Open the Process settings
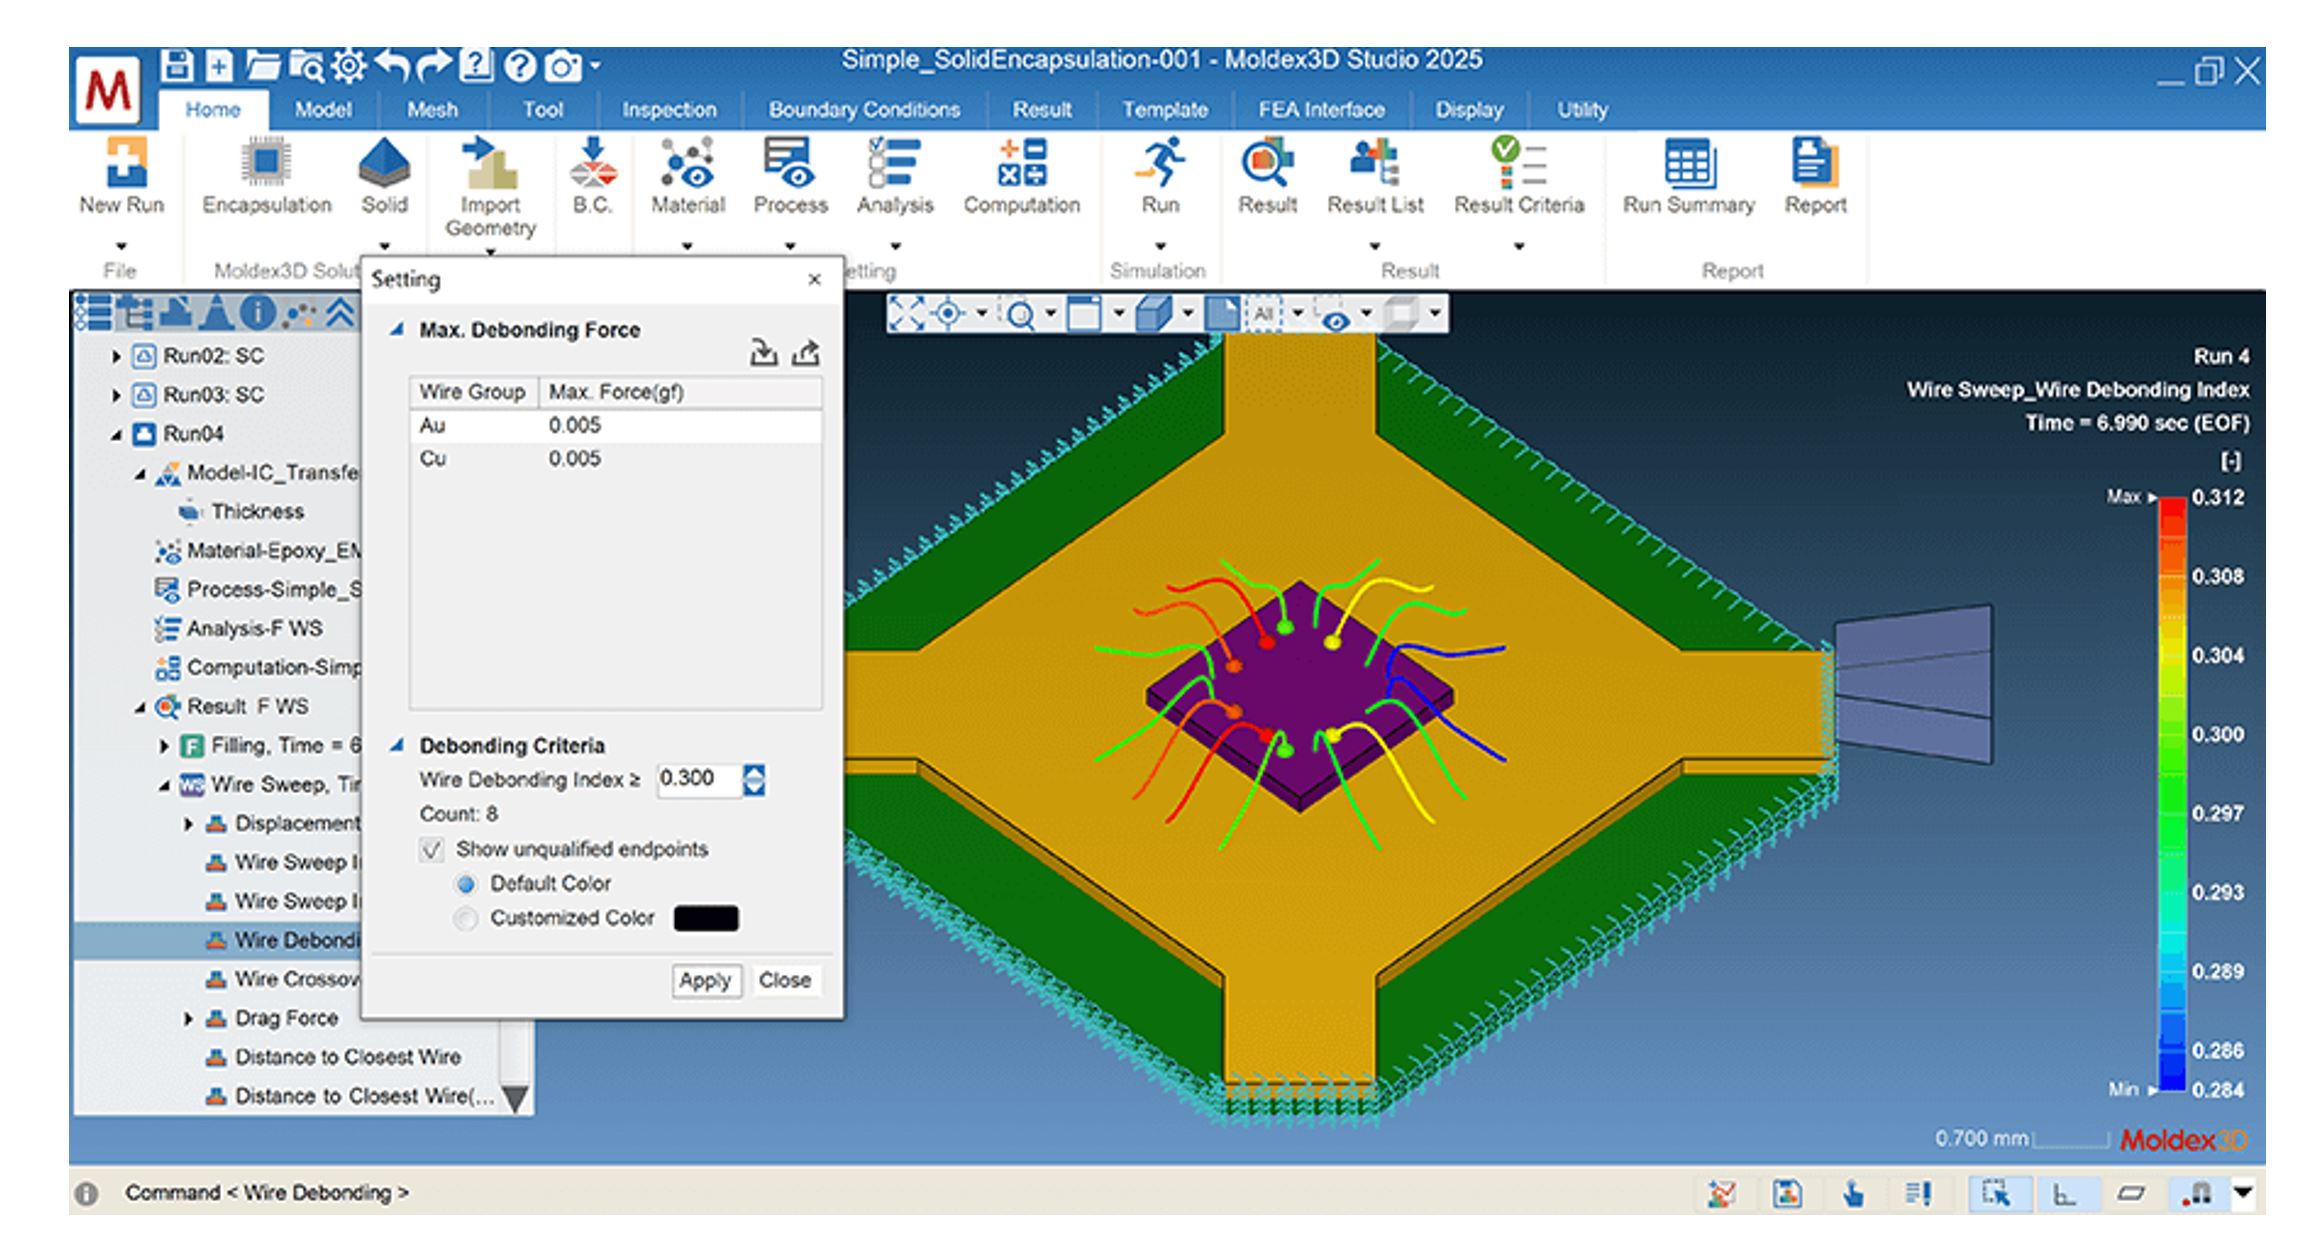Viewport: 2306px width, 1255px height. [790, 177]
